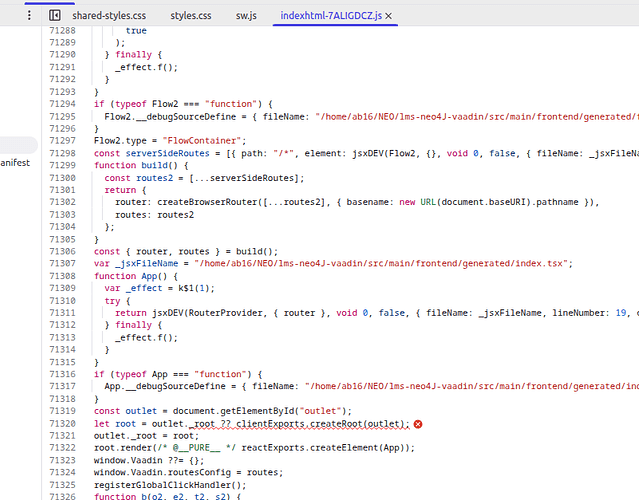Switch to the shared-styles.css tab

click(x=109, y=16)
